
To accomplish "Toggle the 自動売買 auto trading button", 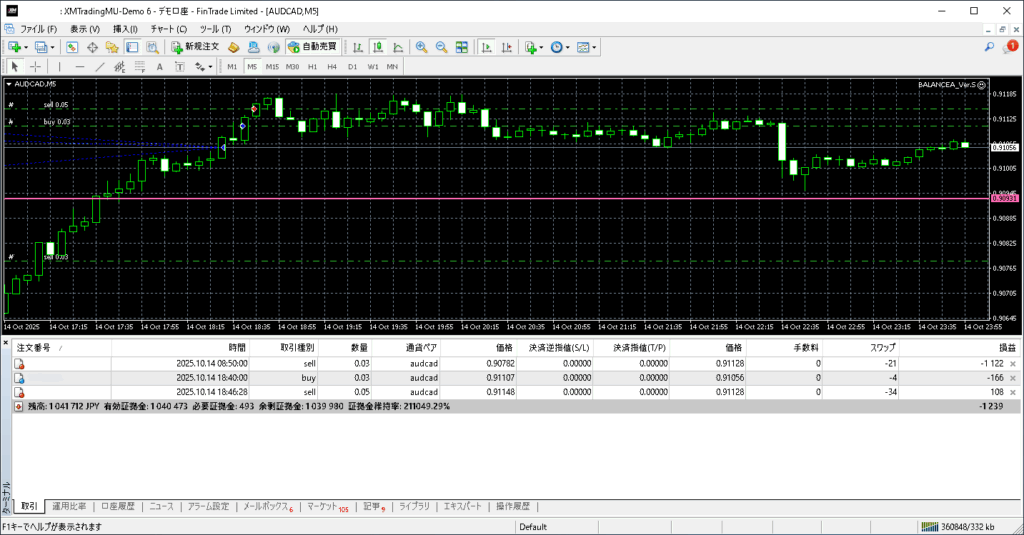I will click(x=313, y=47).
